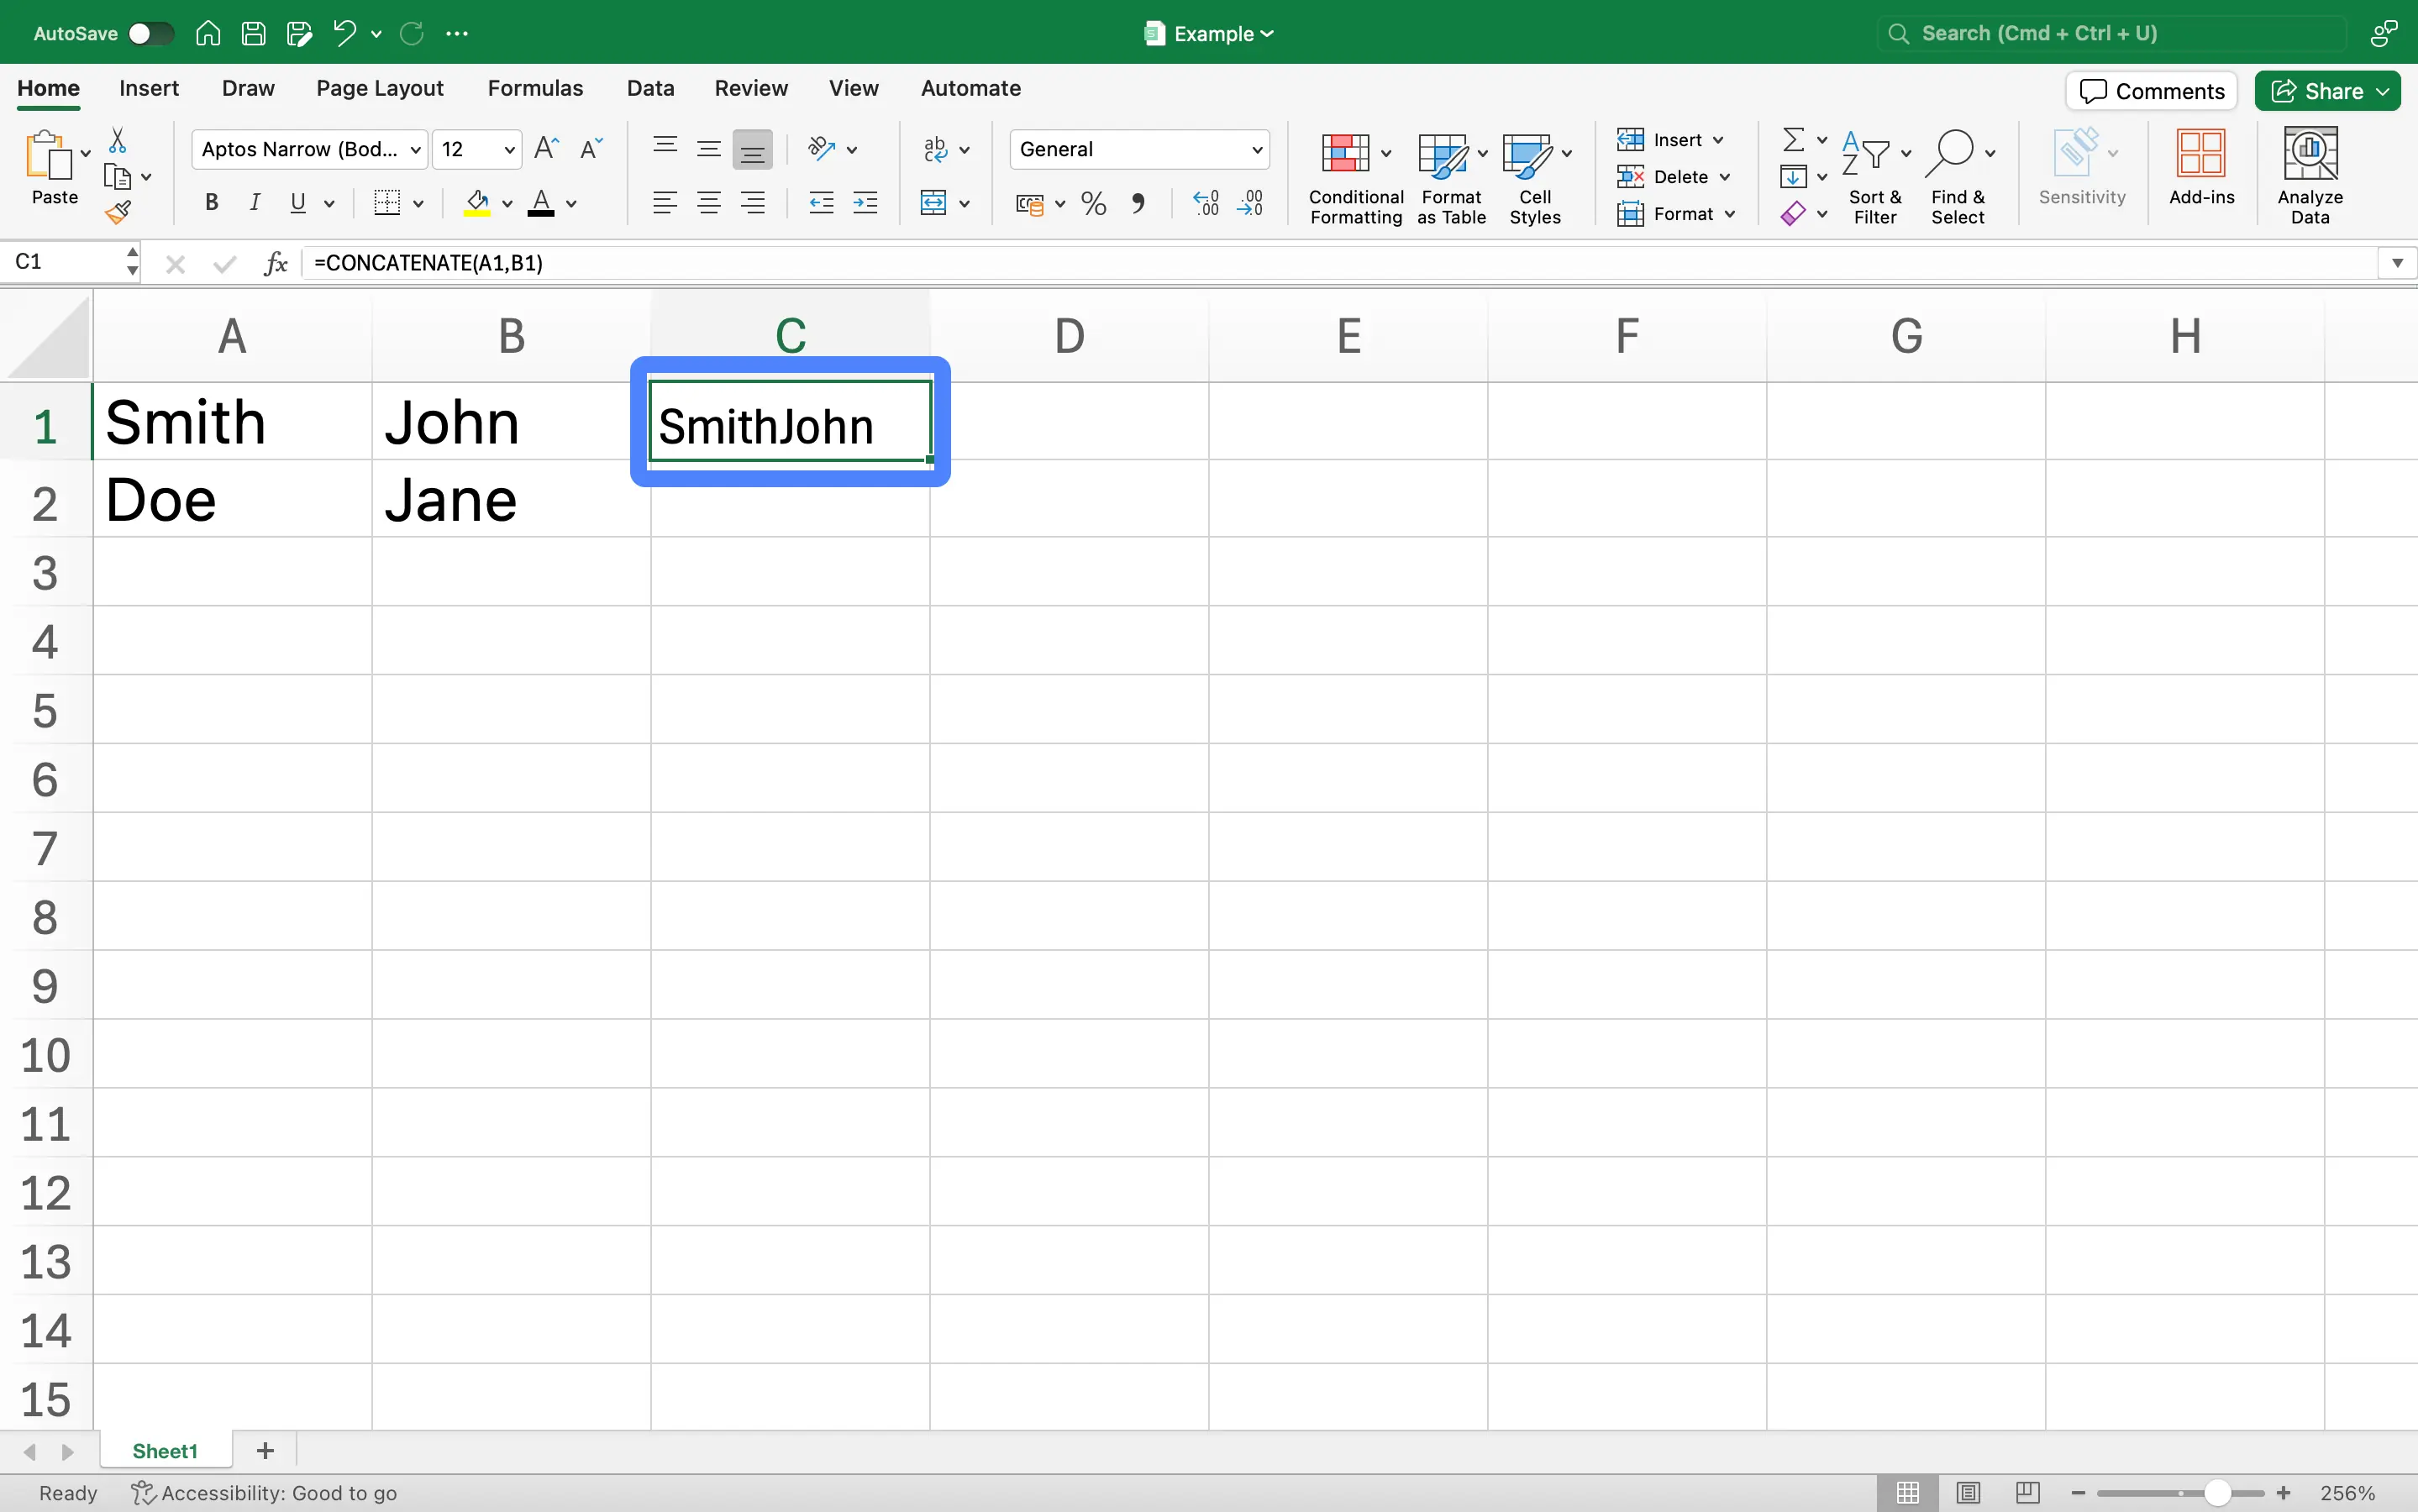Open the Draw ribbon tab

pos(248,88)
